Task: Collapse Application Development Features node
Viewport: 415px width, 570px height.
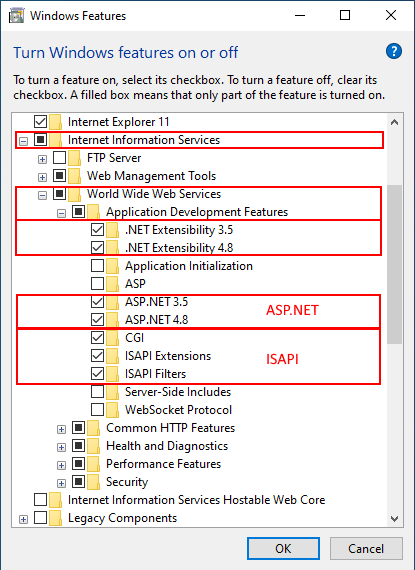Action: point(61,213)
